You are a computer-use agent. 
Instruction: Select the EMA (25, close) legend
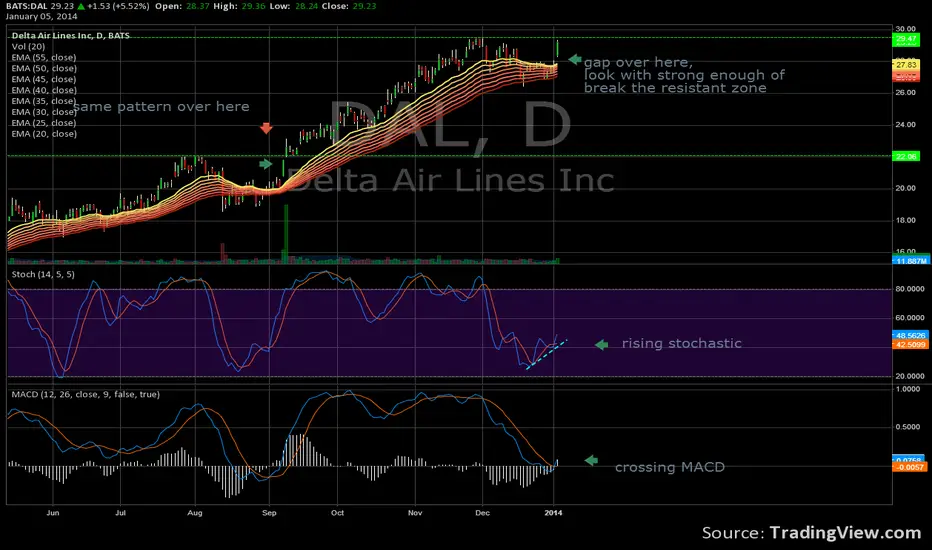pyautogui.click(x=44, y=123)
